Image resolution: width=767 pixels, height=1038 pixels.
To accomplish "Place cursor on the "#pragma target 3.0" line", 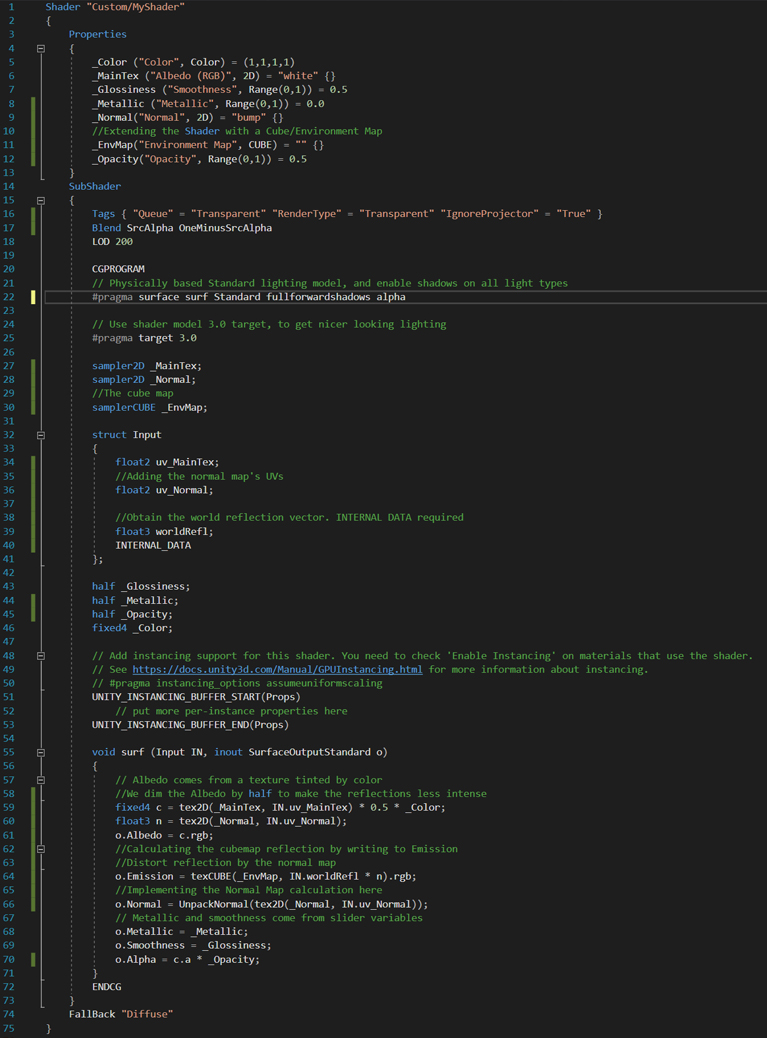I will [144, 338].
